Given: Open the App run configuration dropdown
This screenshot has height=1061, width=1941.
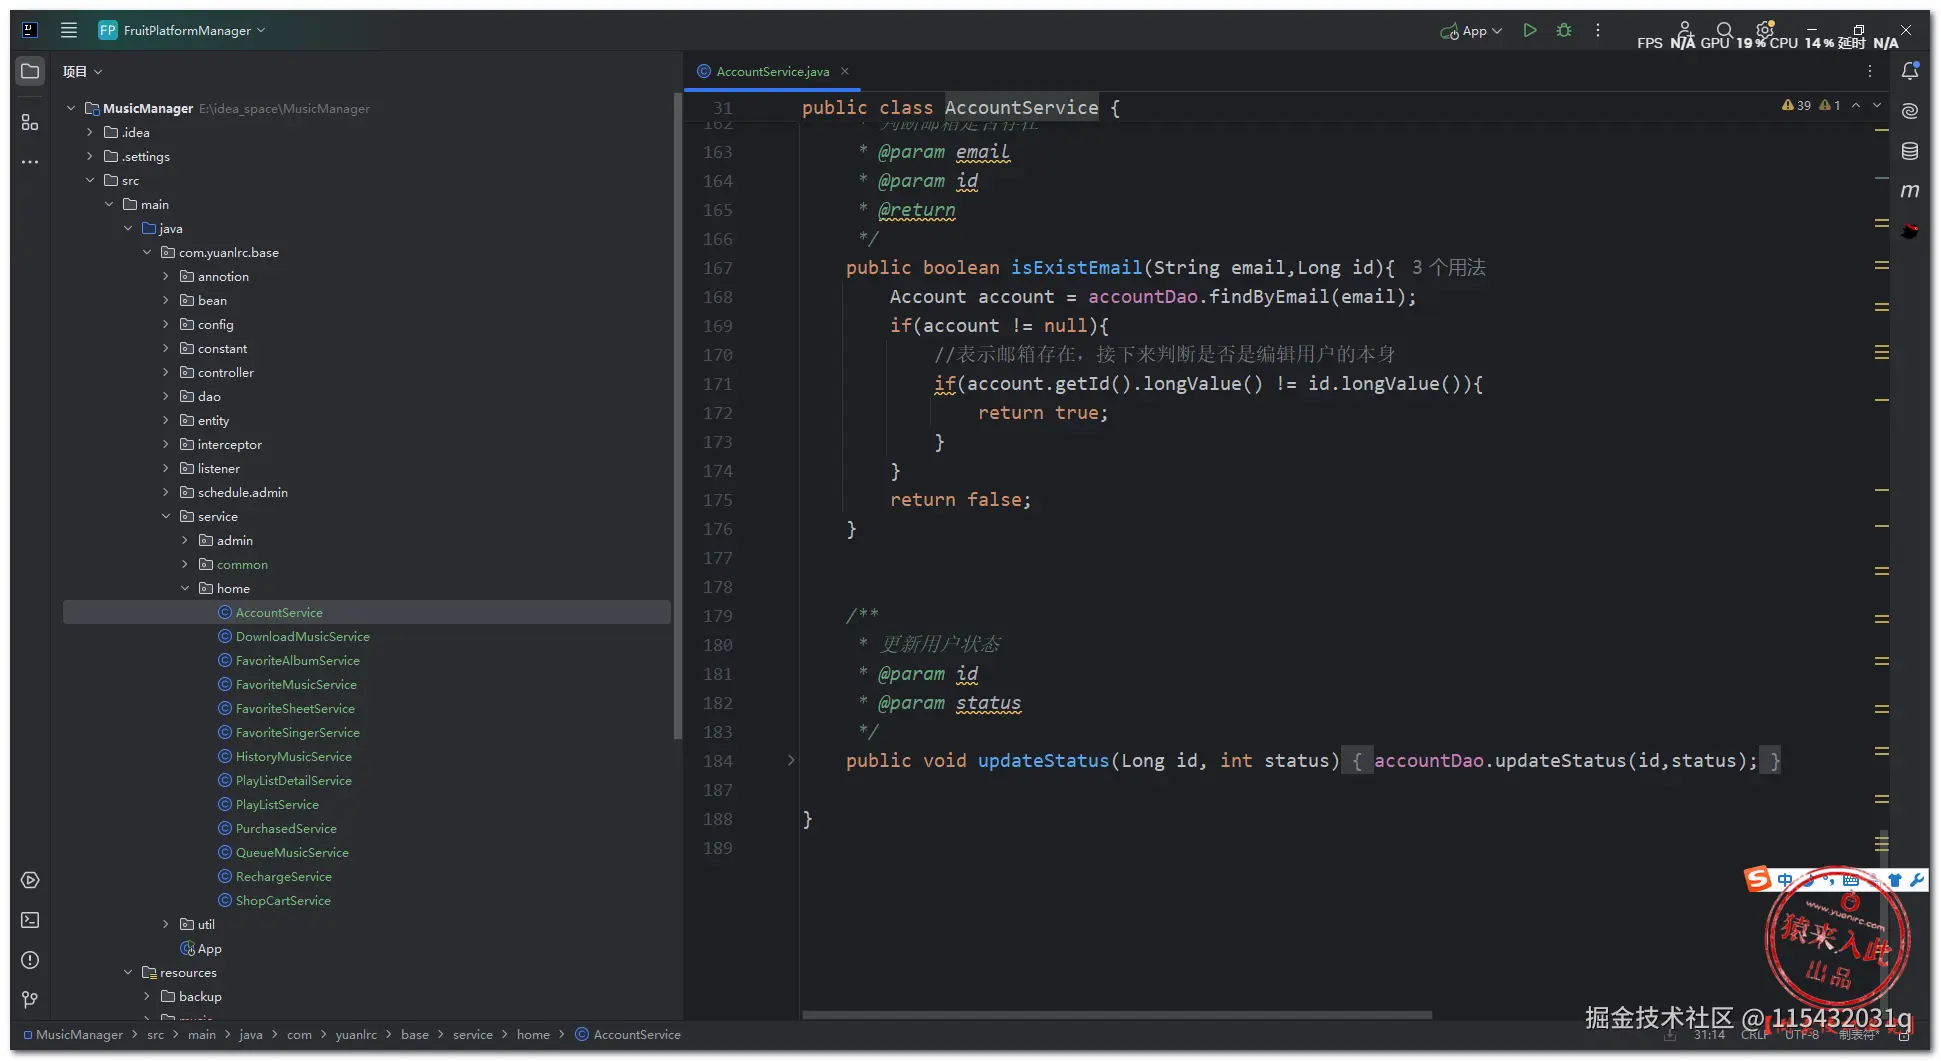Looking at the screenshot, I should [1471, 31].
